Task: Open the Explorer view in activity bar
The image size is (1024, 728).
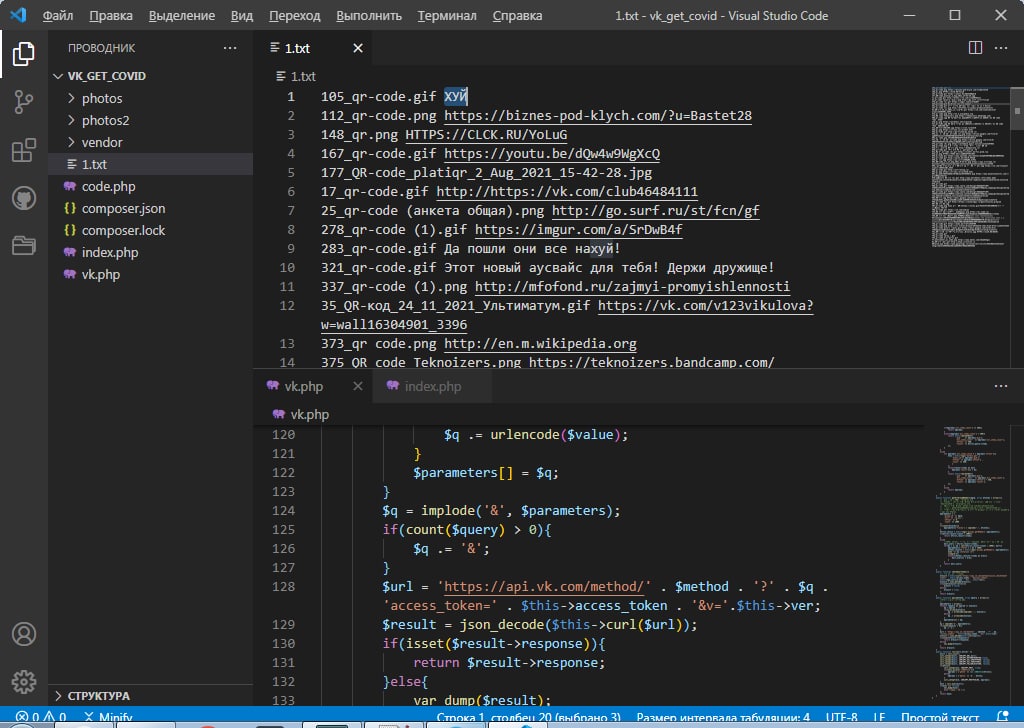Action: click(24, 54)
